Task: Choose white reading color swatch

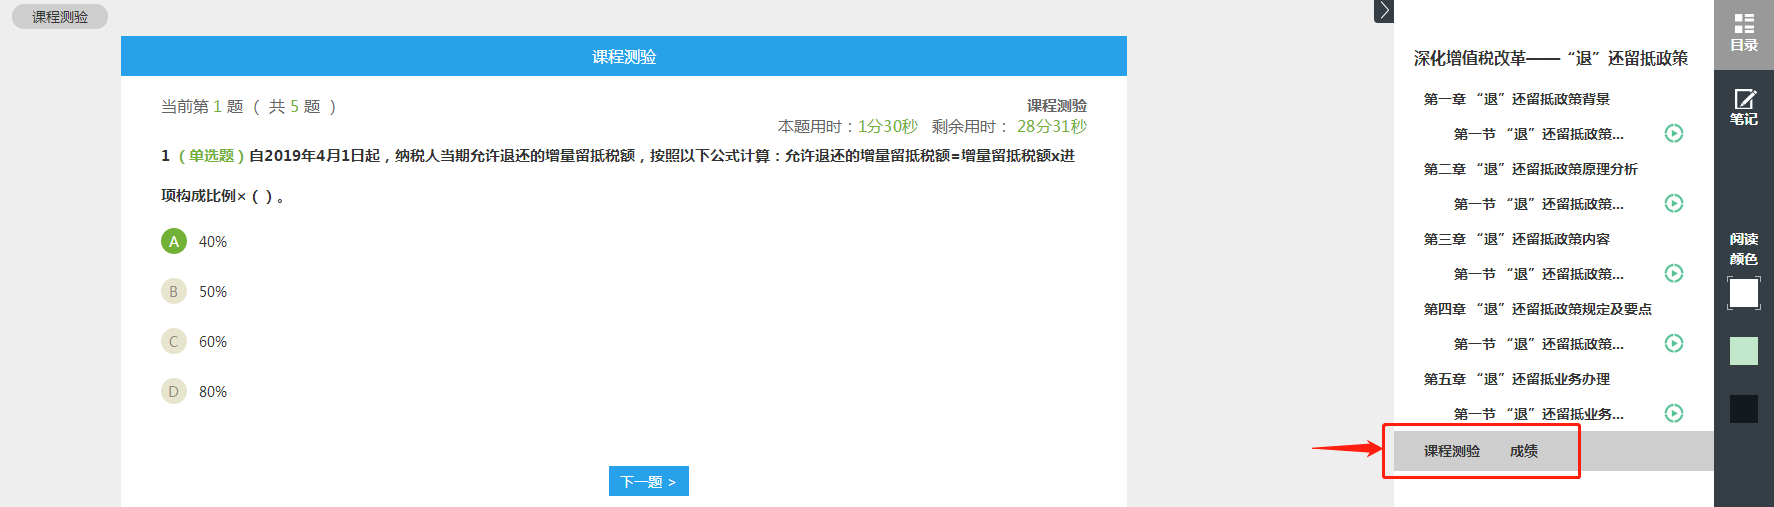Action: [x=1744, y=293]
